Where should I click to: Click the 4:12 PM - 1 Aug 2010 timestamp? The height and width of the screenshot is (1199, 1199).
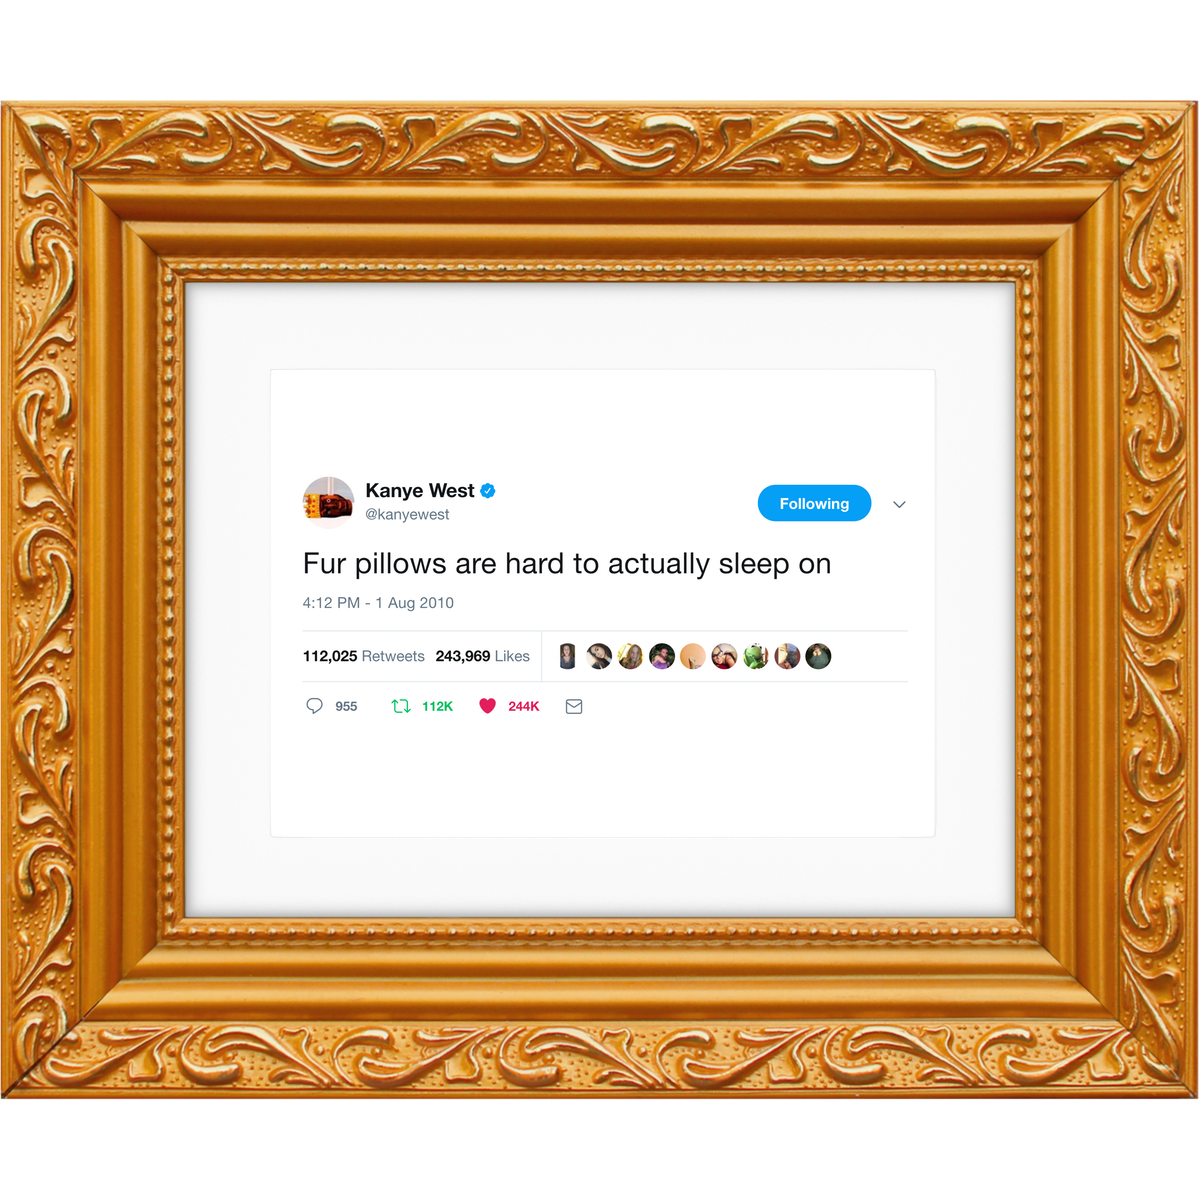point(379,603)
